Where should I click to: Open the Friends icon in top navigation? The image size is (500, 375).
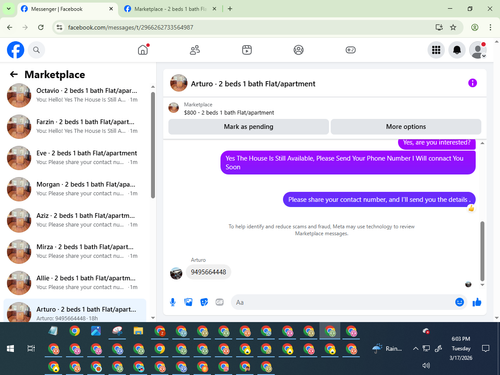(x=195, y=50)
